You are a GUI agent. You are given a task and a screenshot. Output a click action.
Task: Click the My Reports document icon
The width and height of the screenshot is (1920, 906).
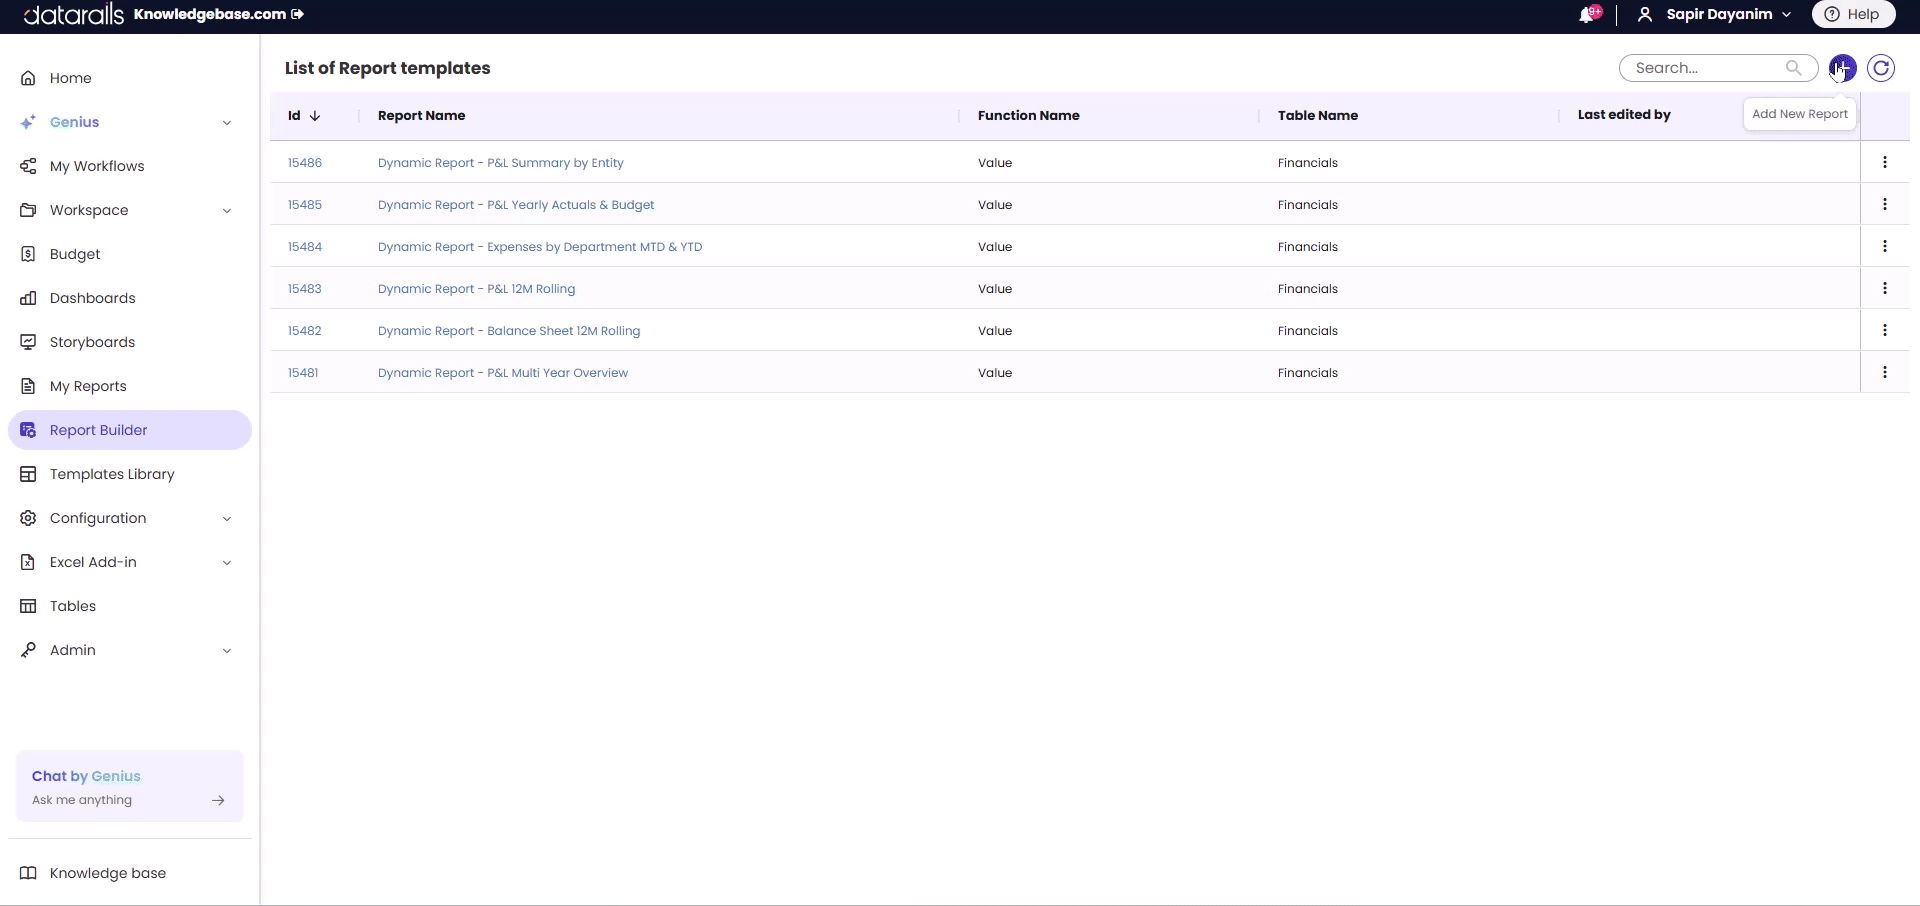pos(28,386)
